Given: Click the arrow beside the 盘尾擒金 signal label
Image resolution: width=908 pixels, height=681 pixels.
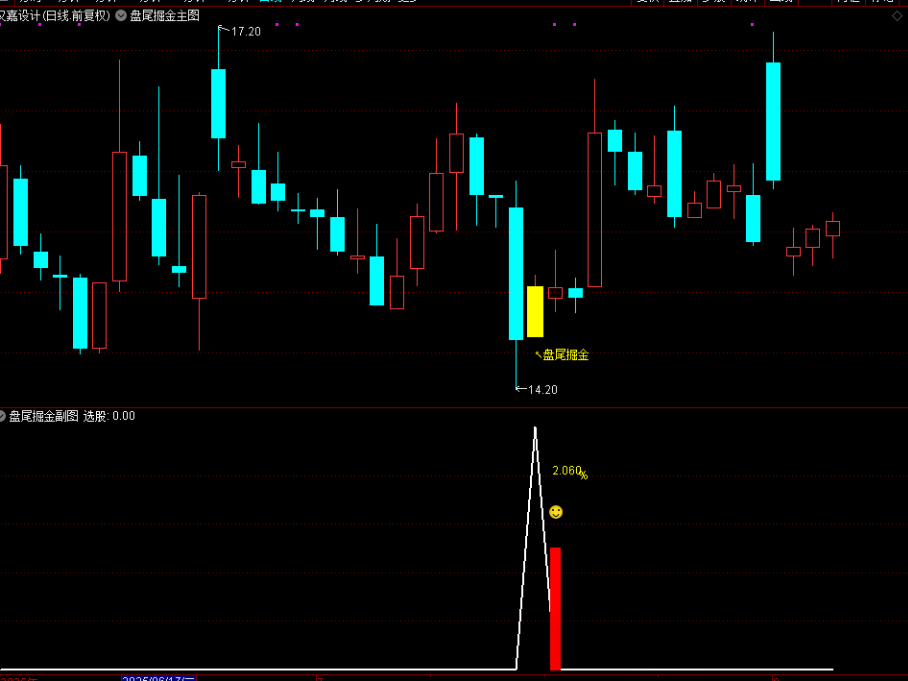Looking at the screenshot, I should pyautogui.click(x=537, y=353).
